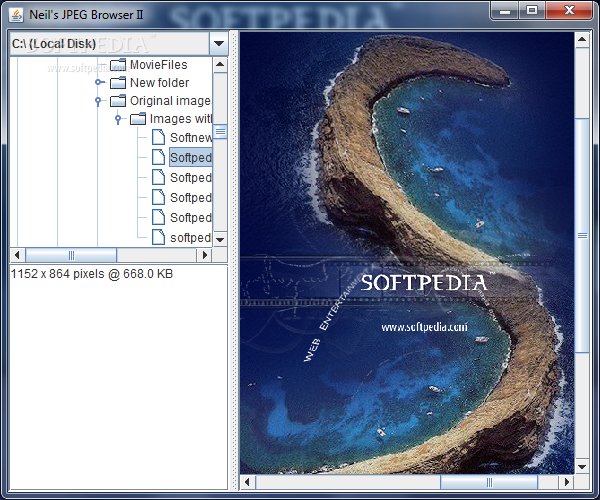600x500 pixels.
Task: Select the New folder tree entry
Action: [160, 83]
